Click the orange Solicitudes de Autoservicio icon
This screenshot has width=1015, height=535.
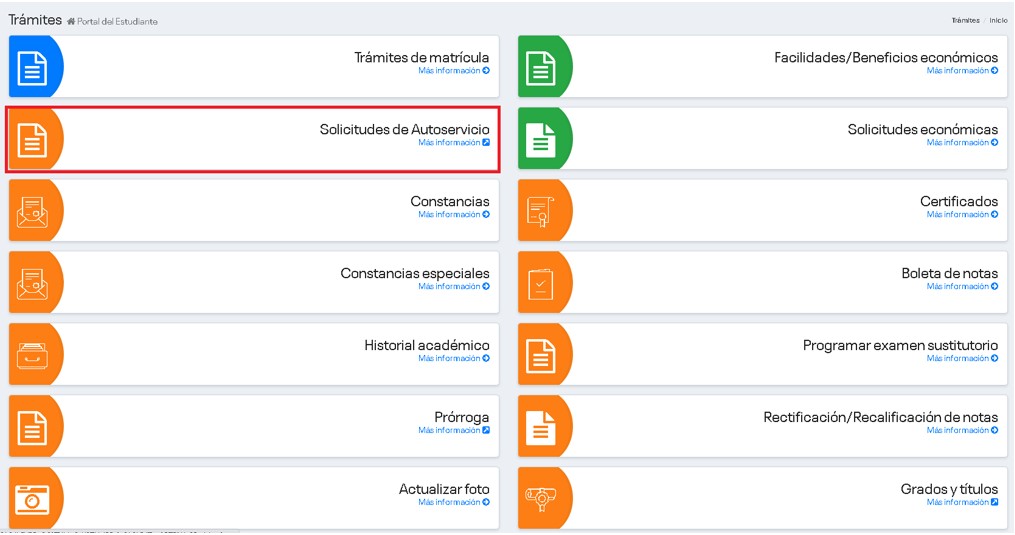pos(33,140)
